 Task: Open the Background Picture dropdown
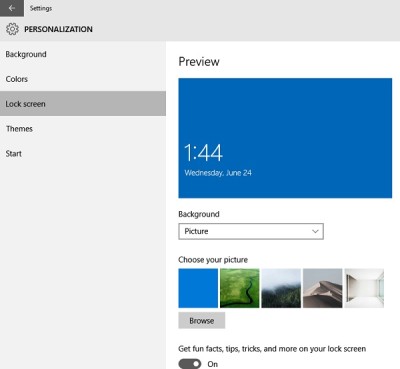tap(251, 231)
